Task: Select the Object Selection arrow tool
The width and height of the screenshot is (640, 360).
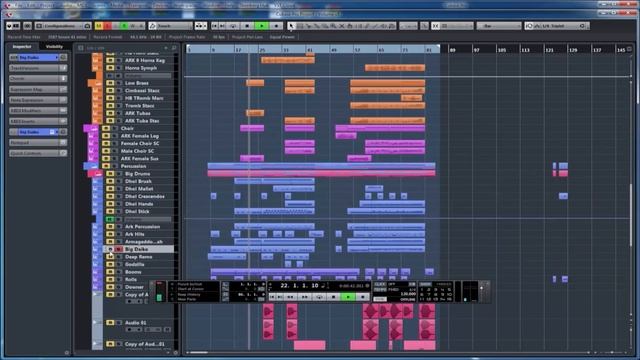Action: pos(291,26)
